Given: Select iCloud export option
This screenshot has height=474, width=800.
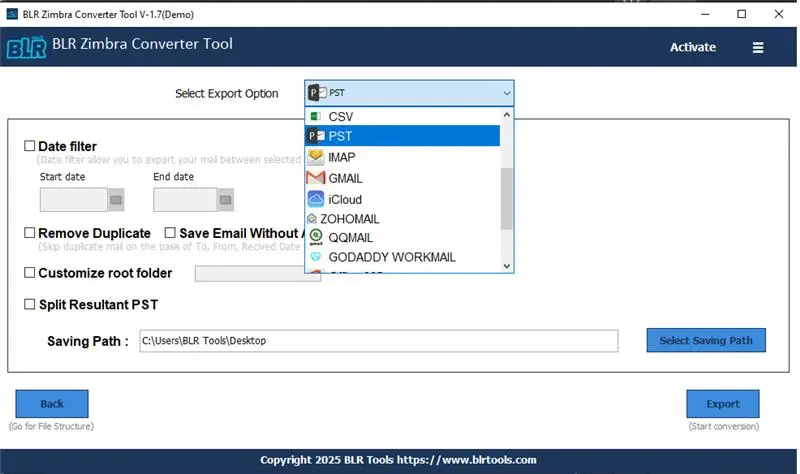Looking at the screenshot, I should 403,199.
